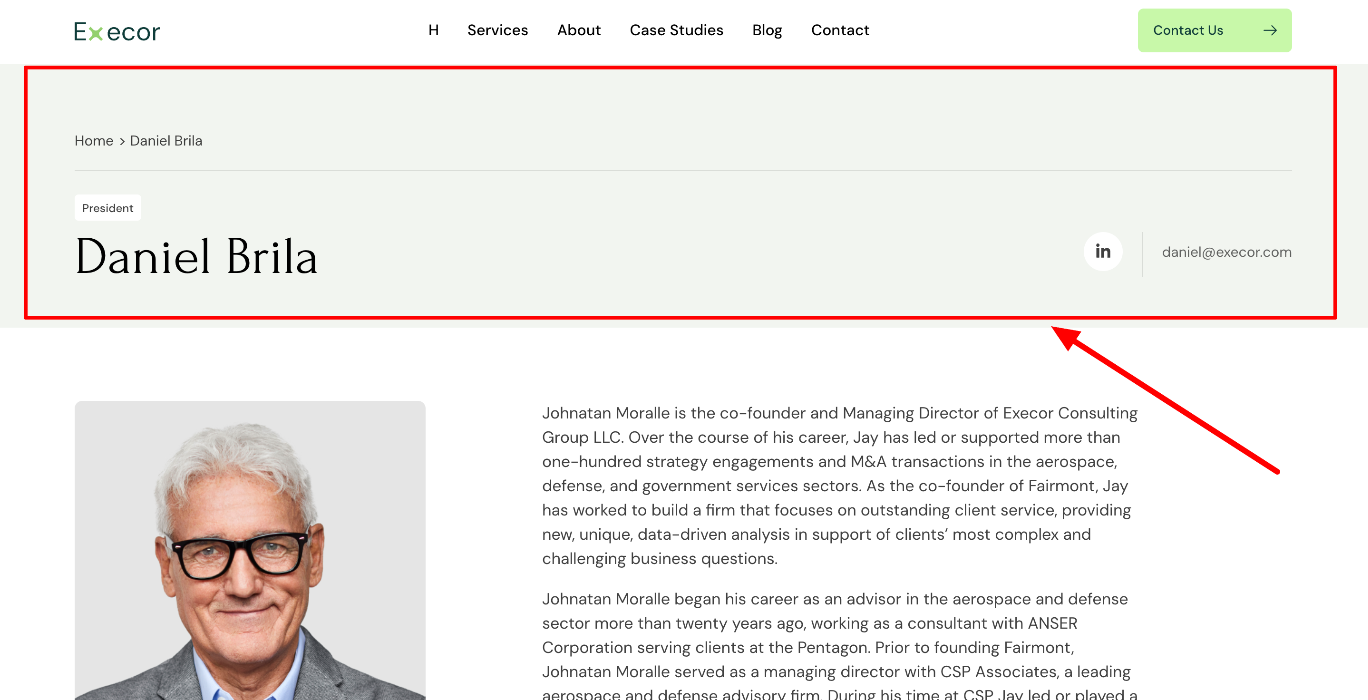Image resolution: width=1368 pixels, height=700 pixels.
Task: Visit the Blog page
Action: (767, 30)
